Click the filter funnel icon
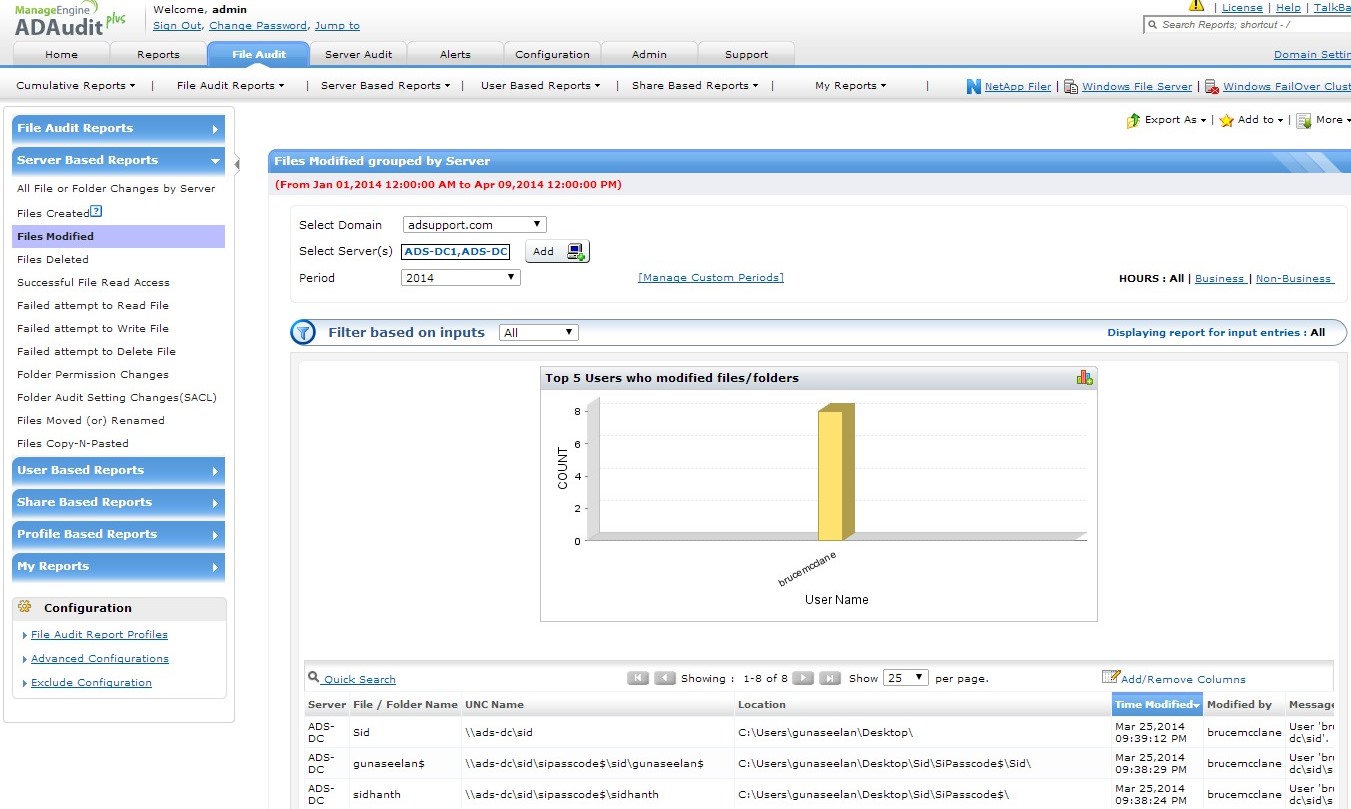 pos(303,333)
